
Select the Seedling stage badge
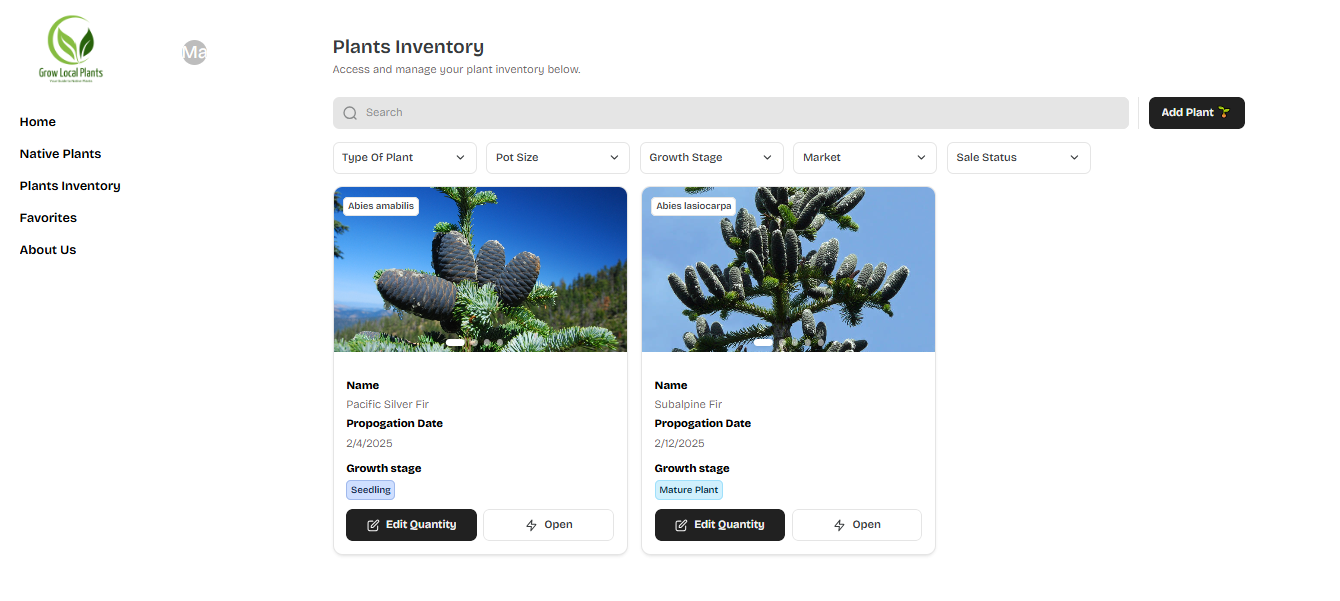(x=370, y=489)
